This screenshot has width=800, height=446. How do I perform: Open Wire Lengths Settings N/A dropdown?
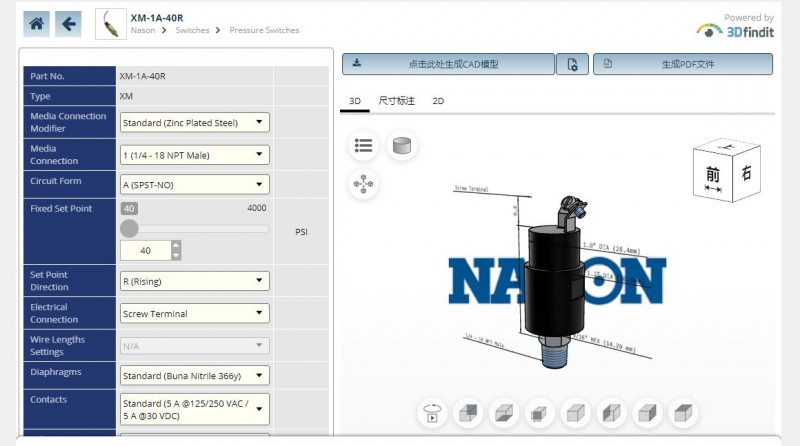194,346
